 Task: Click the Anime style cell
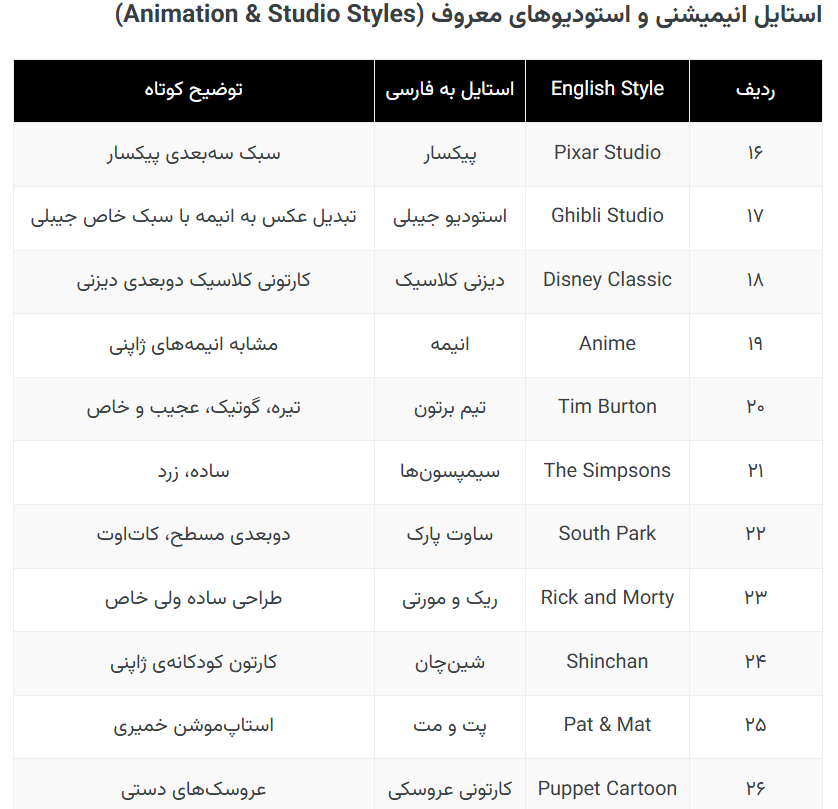point(607,344)
